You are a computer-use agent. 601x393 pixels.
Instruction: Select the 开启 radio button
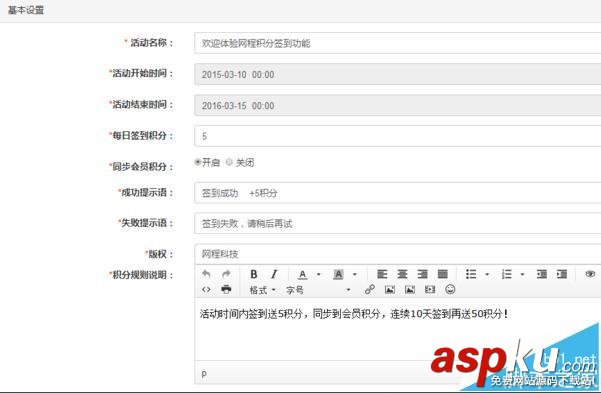198,162
